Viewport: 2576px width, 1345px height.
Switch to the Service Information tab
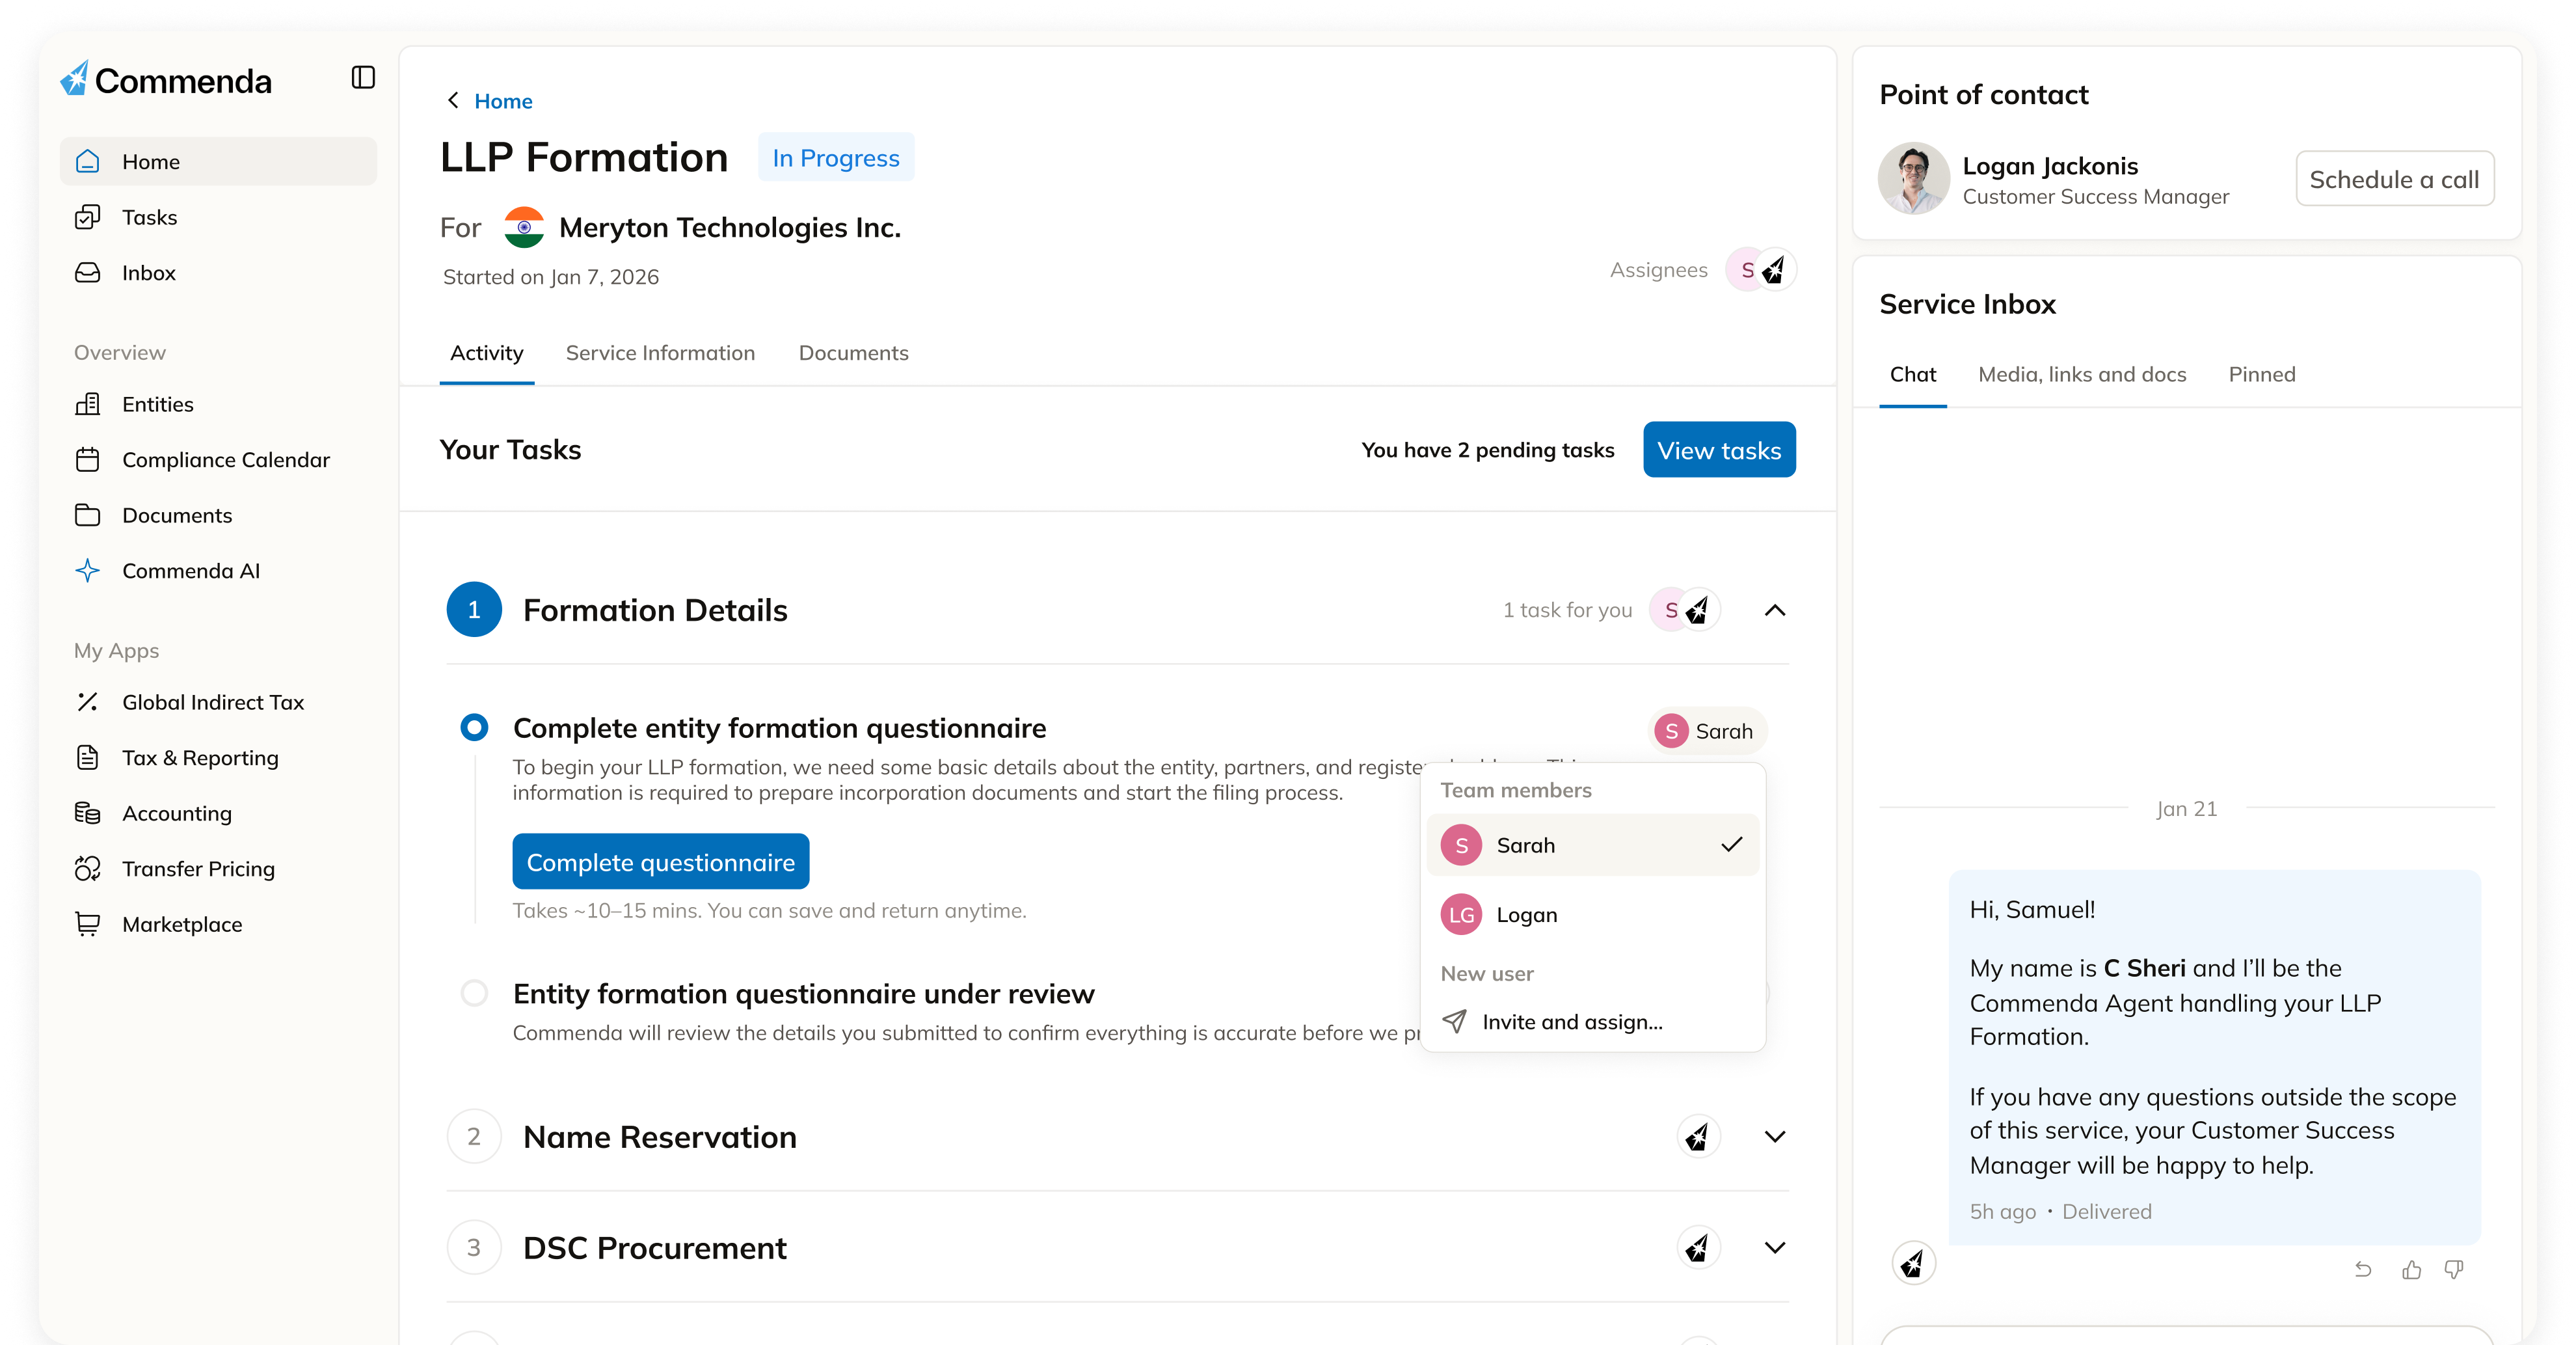[660, 353]
